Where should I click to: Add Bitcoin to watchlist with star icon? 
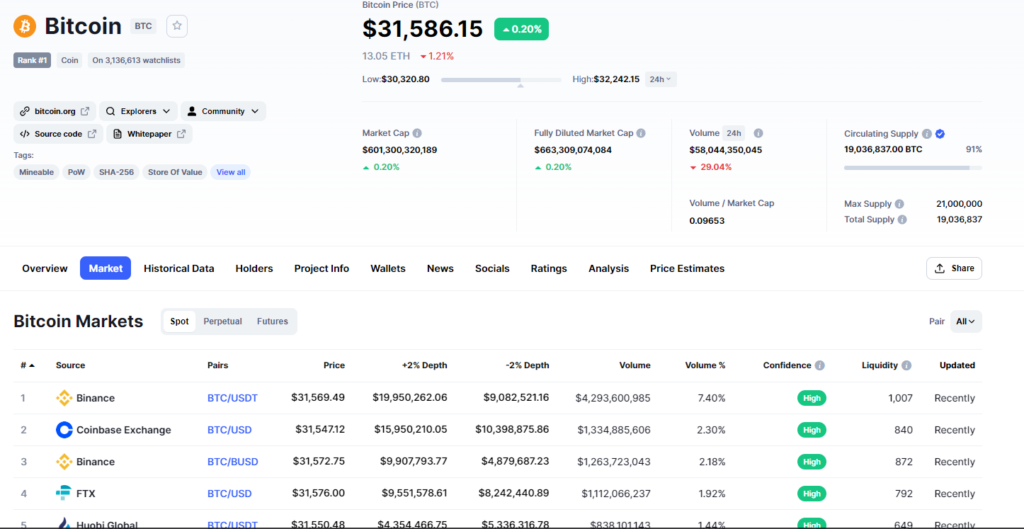(177, 26)
